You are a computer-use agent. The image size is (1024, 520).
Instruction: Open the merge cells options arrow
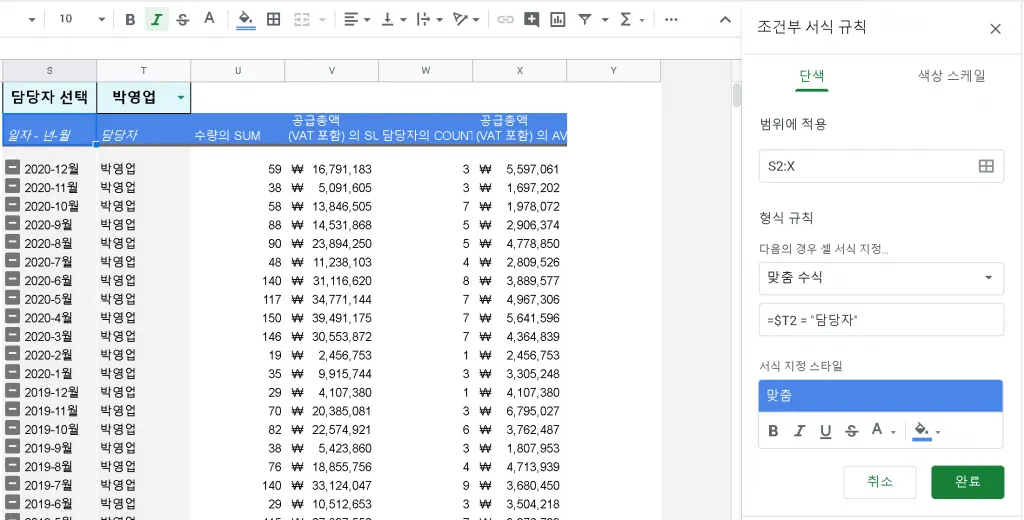pos(322,20)
